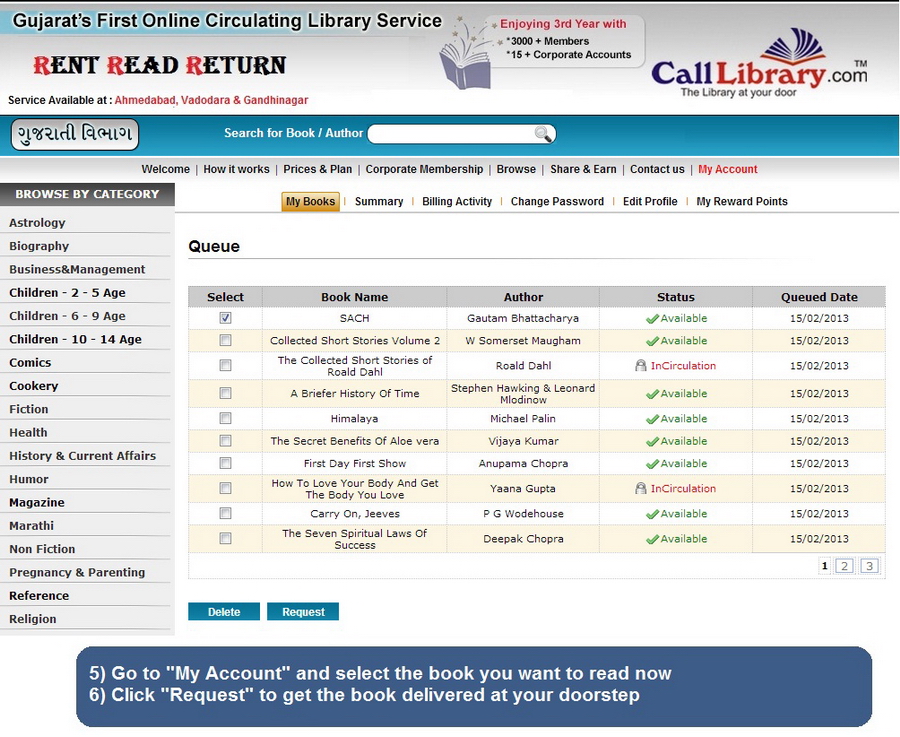900x737 pixels.
Task: Tick the Himalaya book checkbox
Action: 225,418
